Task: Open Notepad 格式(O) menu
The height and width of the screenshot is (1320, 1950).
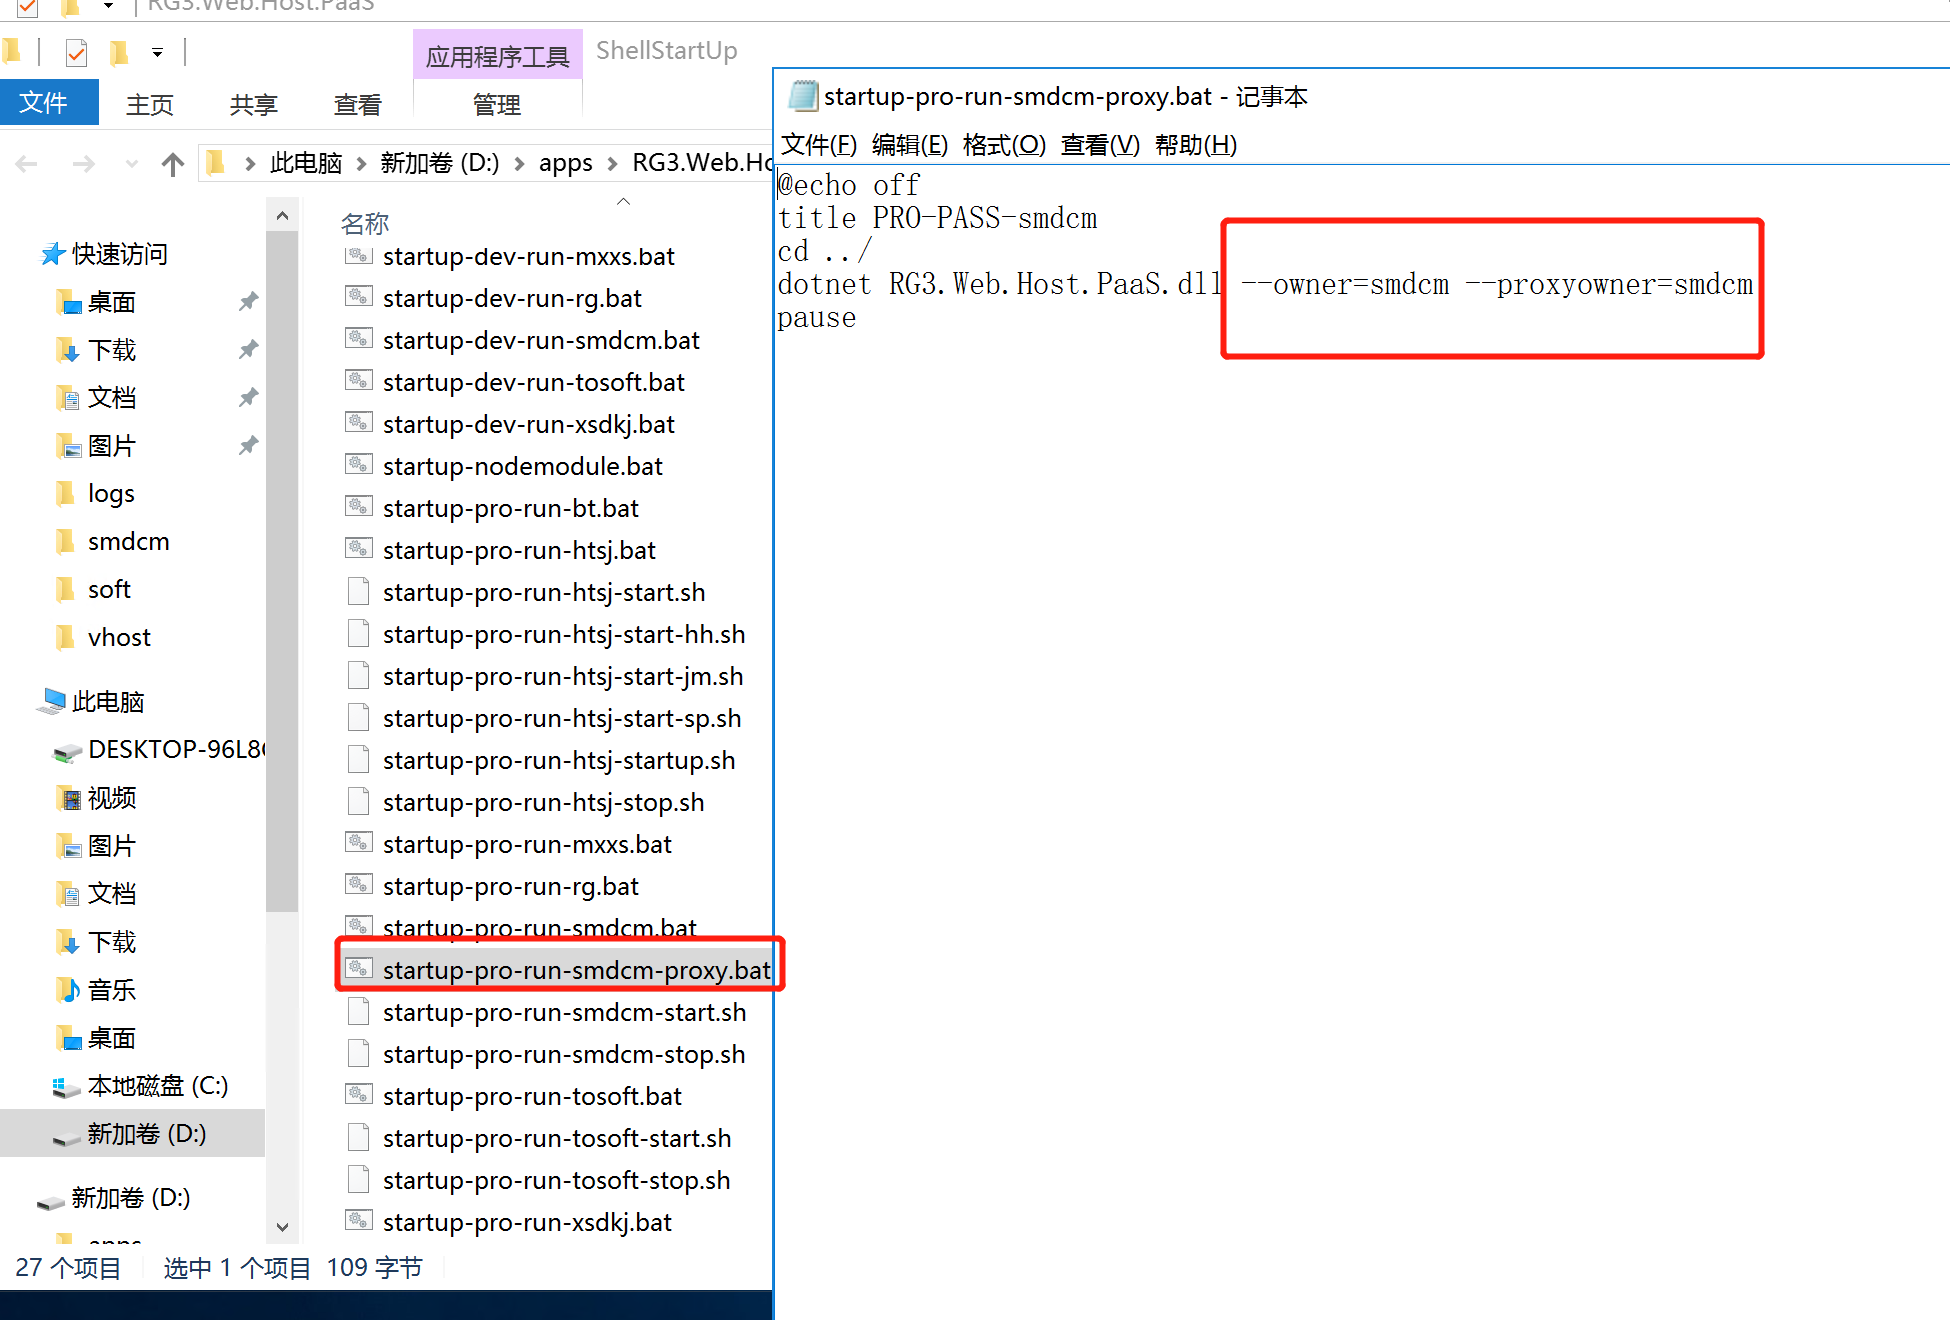Action: click(1004, 145)
